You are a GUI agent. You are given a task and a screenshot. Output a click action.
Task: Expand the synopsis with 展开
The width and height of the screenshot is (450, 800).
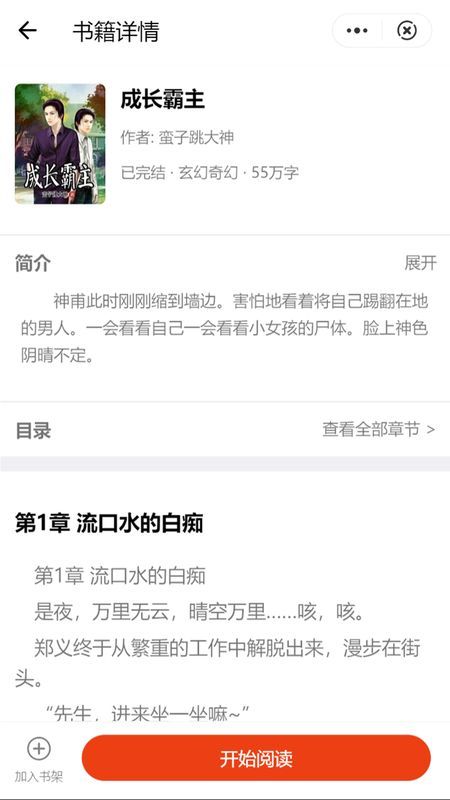[x=420, y=263]
